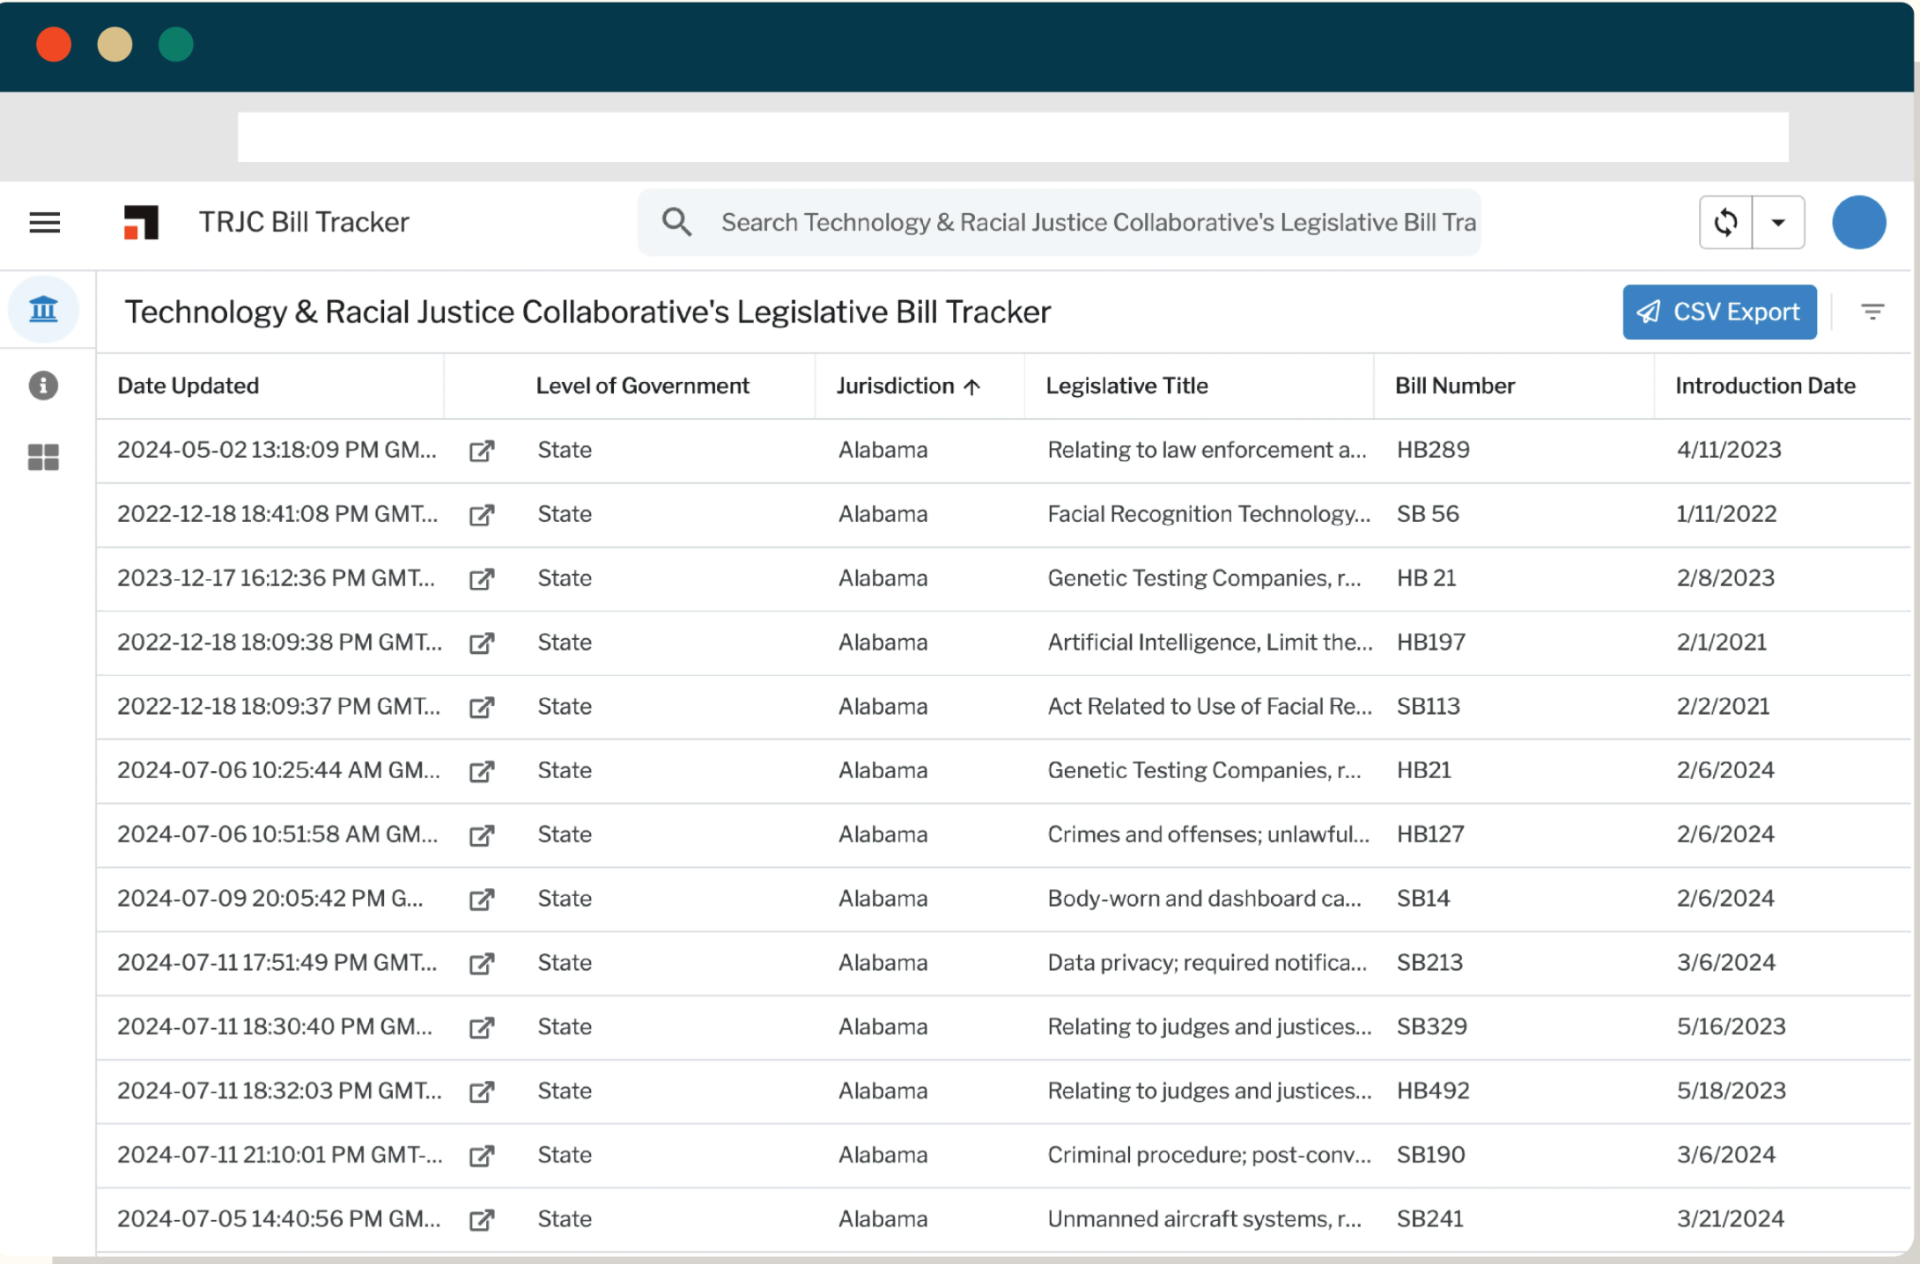Click bill number SB190
The image size is (1920, 1264).
(x=1431, y=1155)
